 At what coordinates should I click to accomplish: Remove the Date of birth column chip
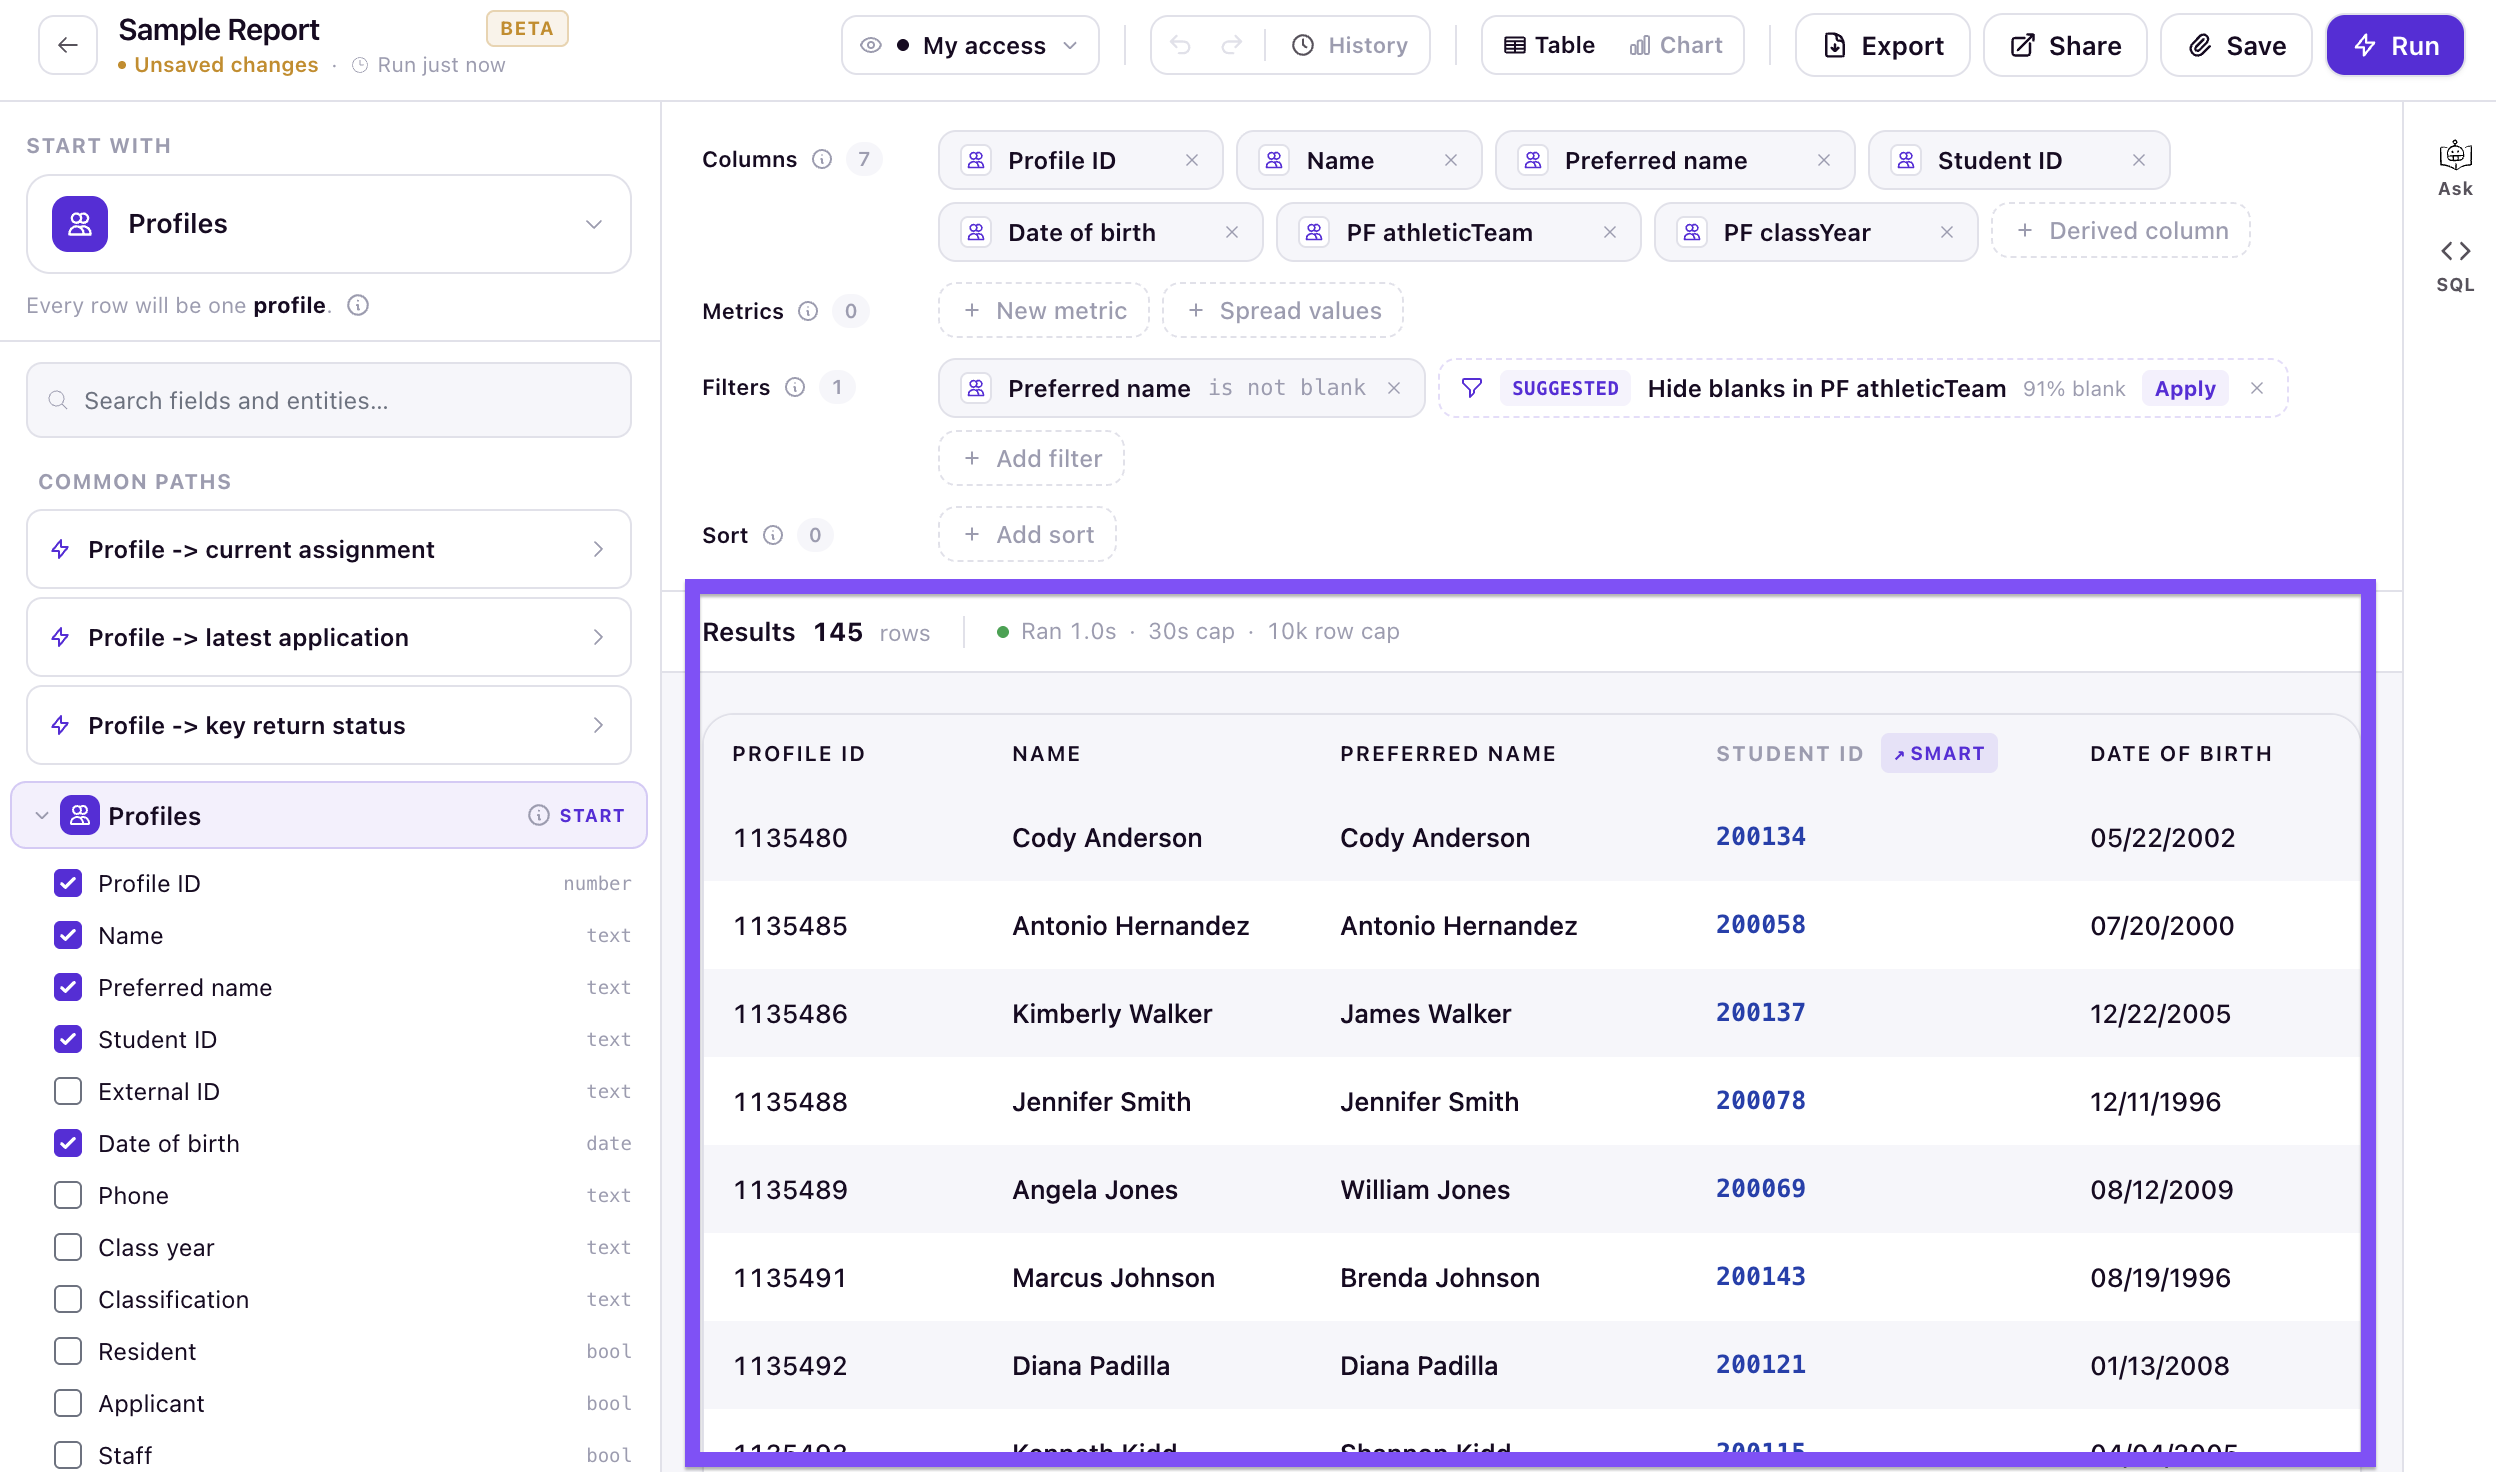(1232, 232)
